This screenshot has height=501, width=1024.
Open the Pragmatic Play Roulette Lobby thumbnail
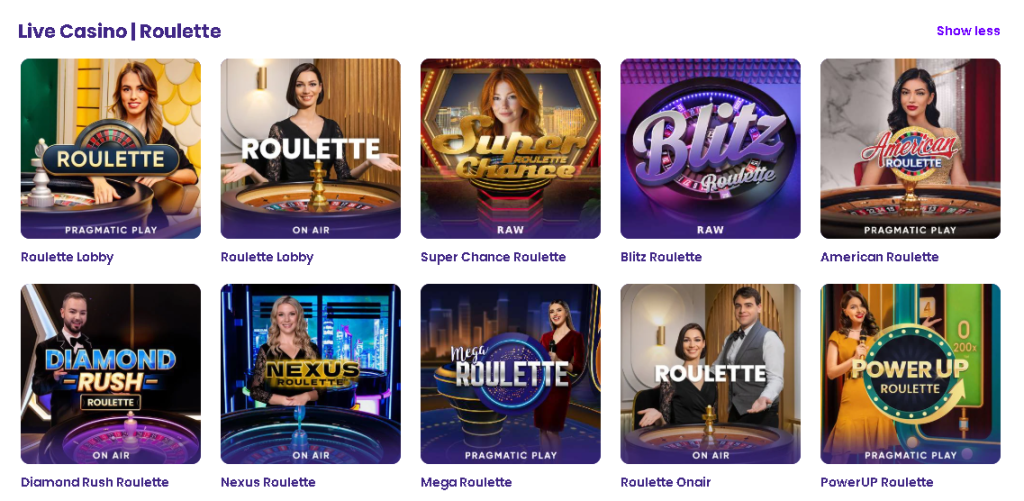[x=110, y=148]
